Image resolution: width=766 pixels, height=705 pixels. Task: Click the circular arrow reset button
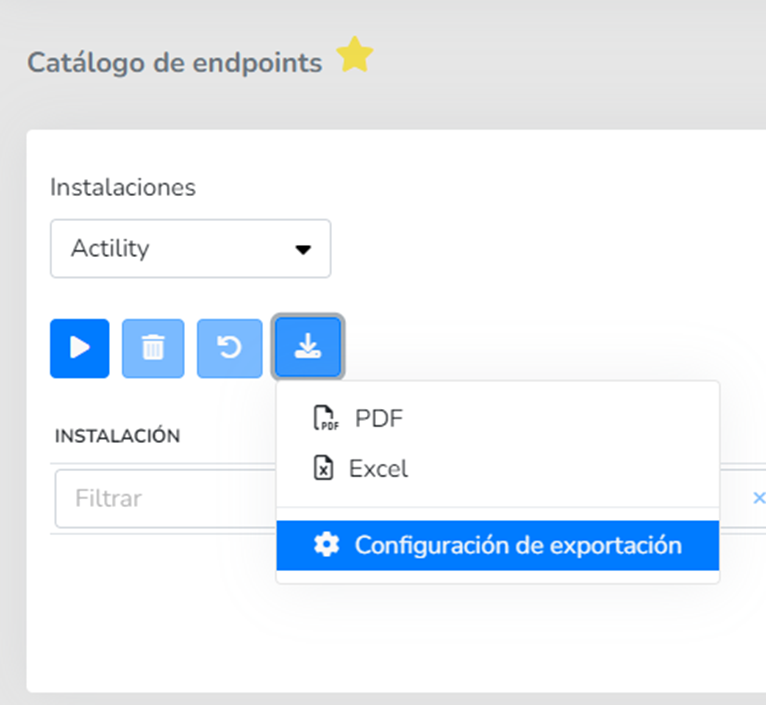coord(230,348)
